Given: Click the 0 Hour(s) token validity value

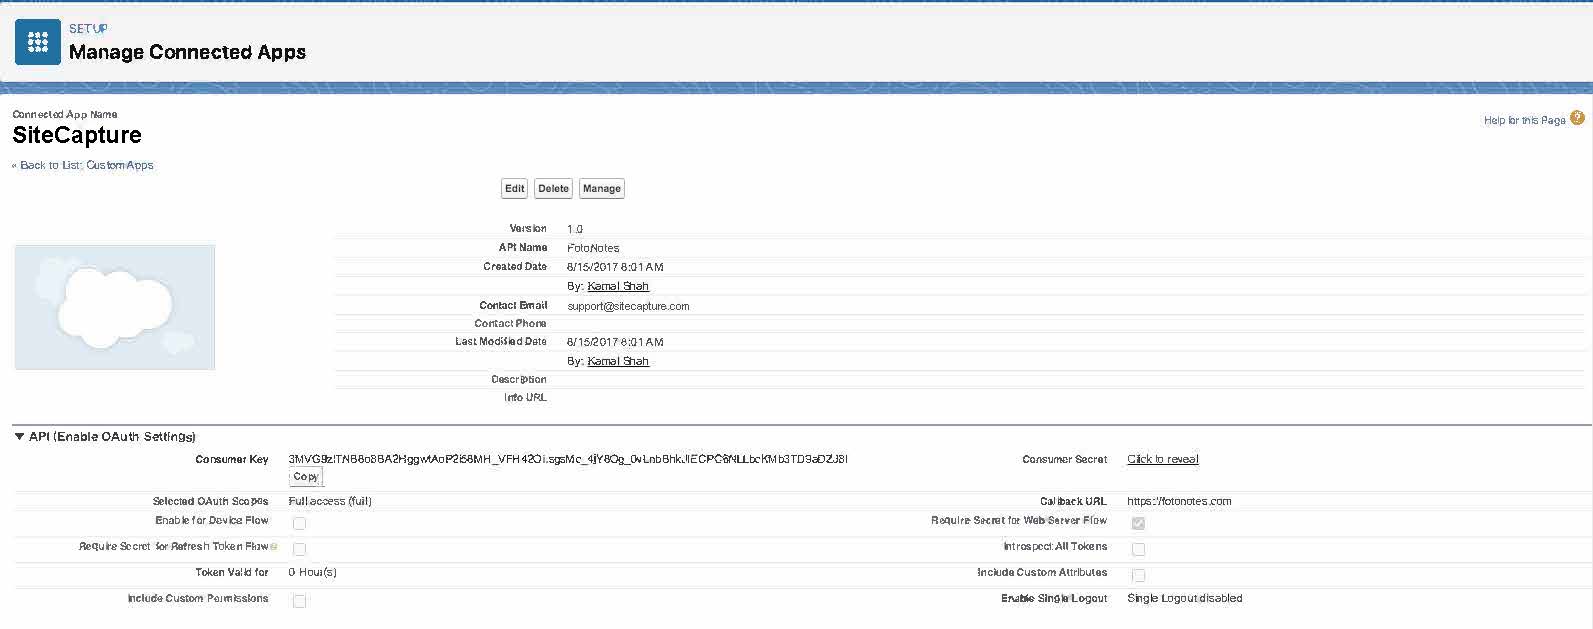Looking at the screenshot, I should (312, 572).
